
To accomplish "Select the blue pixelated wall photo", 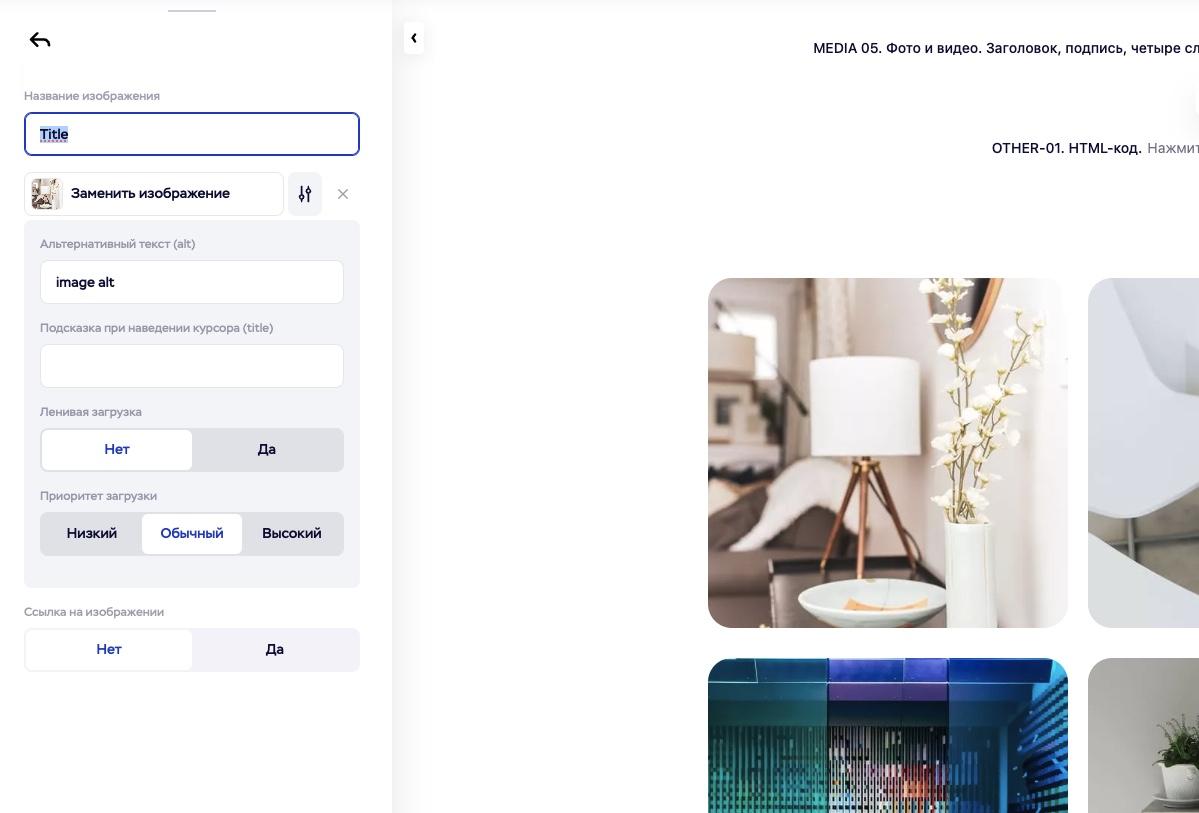I will 887,735.
